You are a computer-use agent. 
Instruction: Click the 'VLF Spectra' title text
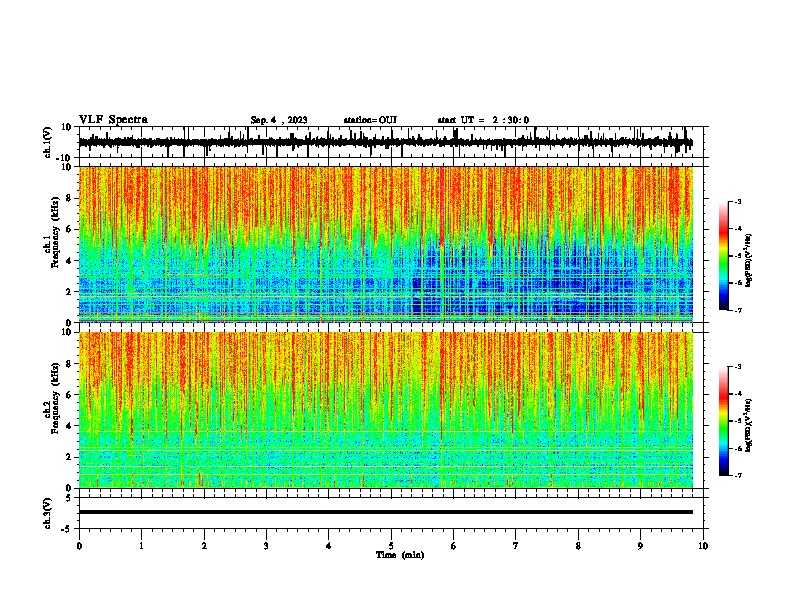113,120
